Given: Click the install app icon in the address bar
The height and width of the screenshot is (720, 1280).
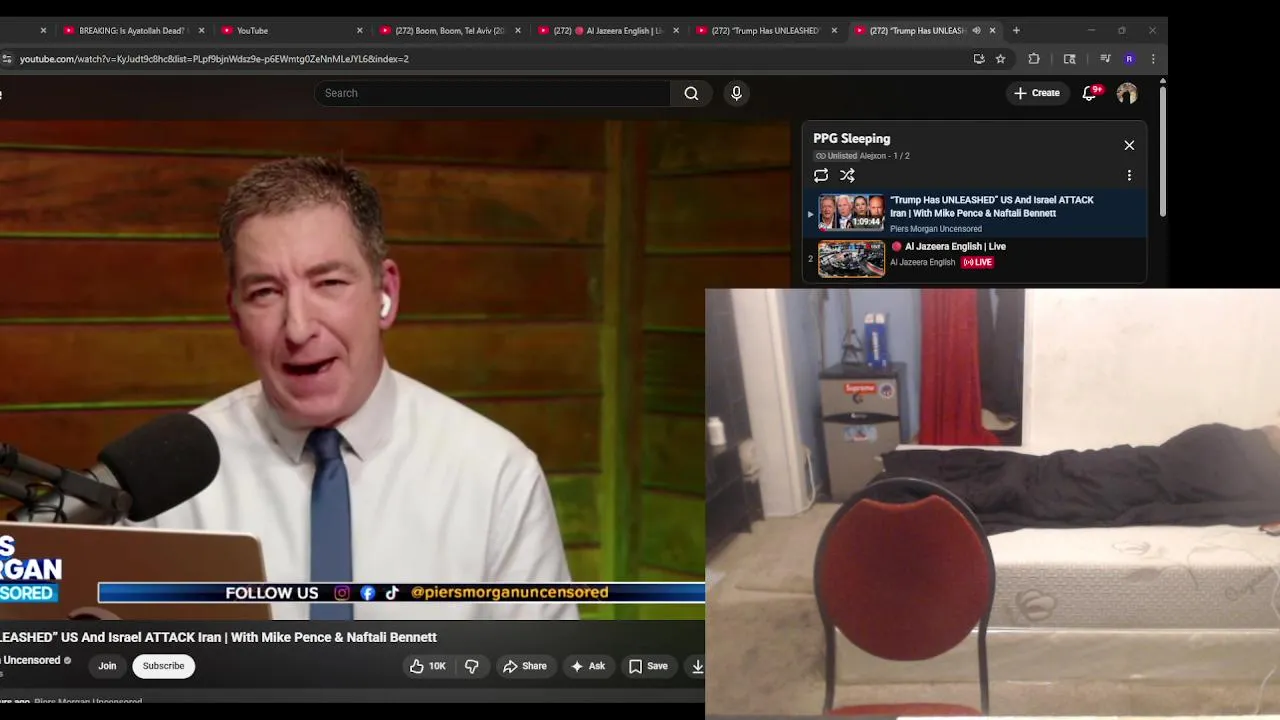Looking at the screenshot, I should pyautogui.click(x=979, y=59).
